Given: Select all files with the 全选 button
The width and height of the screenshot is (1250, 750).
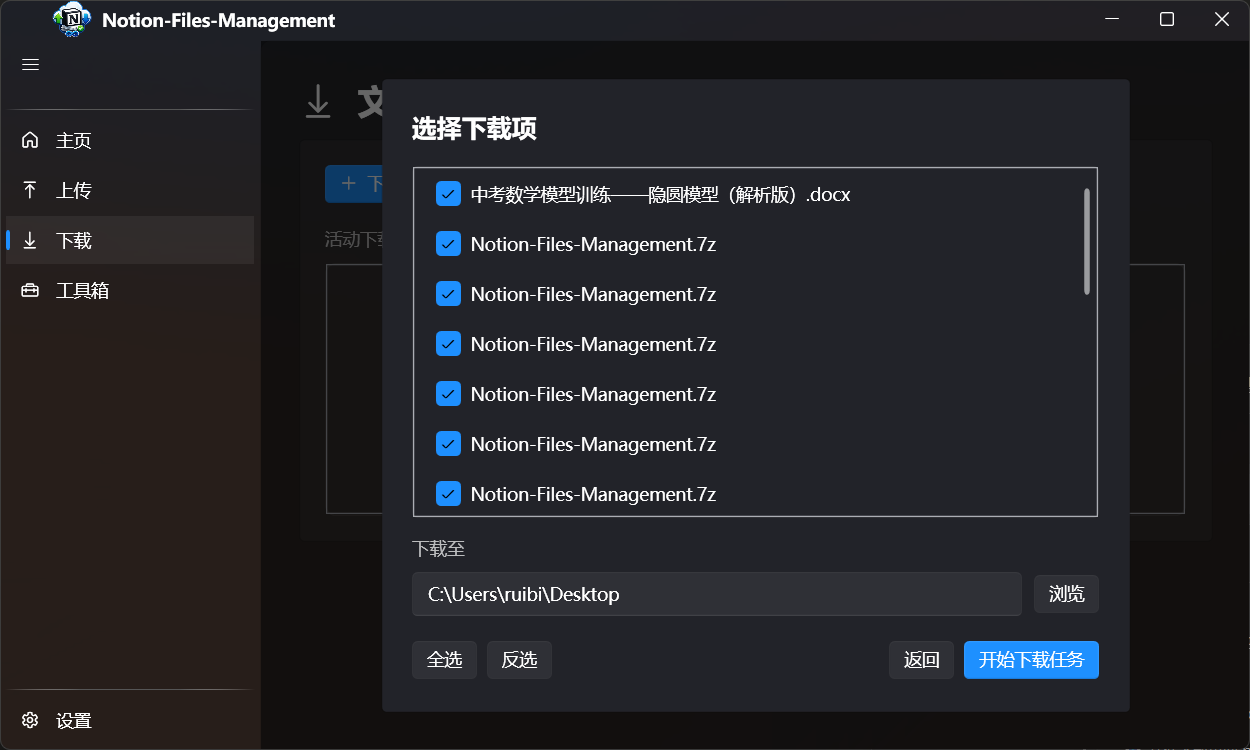Looking at the screenshot, I should coord(444,660).
